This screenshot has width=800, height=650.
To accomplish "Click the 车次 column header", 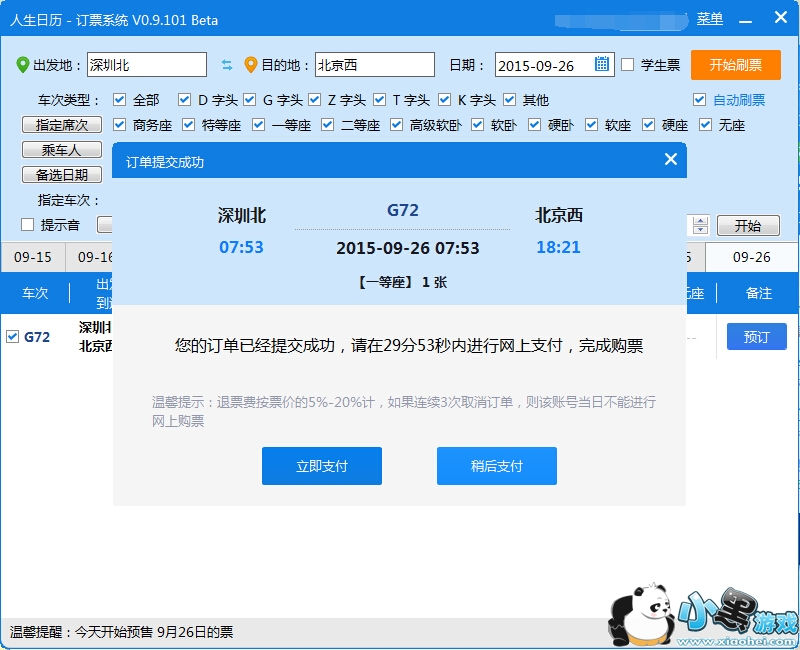I will click(35, 293).
